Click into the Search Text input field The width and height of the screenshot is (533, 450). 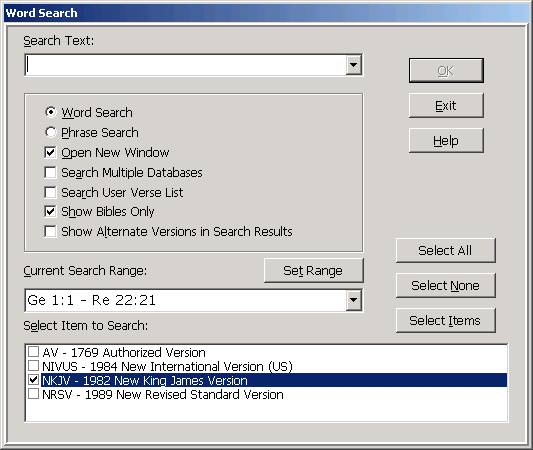[x=186, y=65]
